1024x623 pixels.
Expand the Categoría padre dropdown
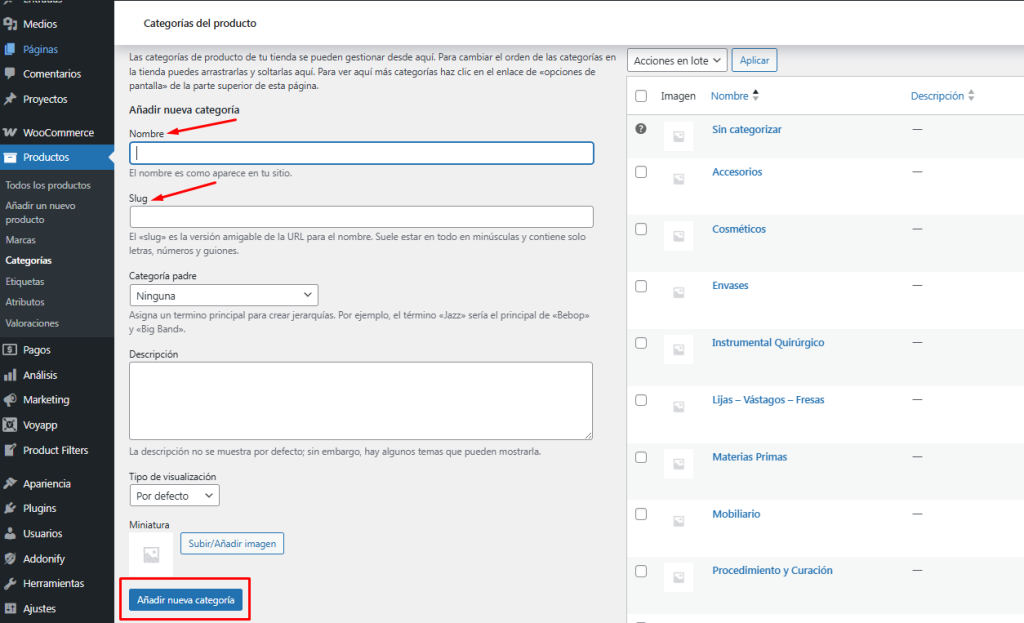[224, 295]
